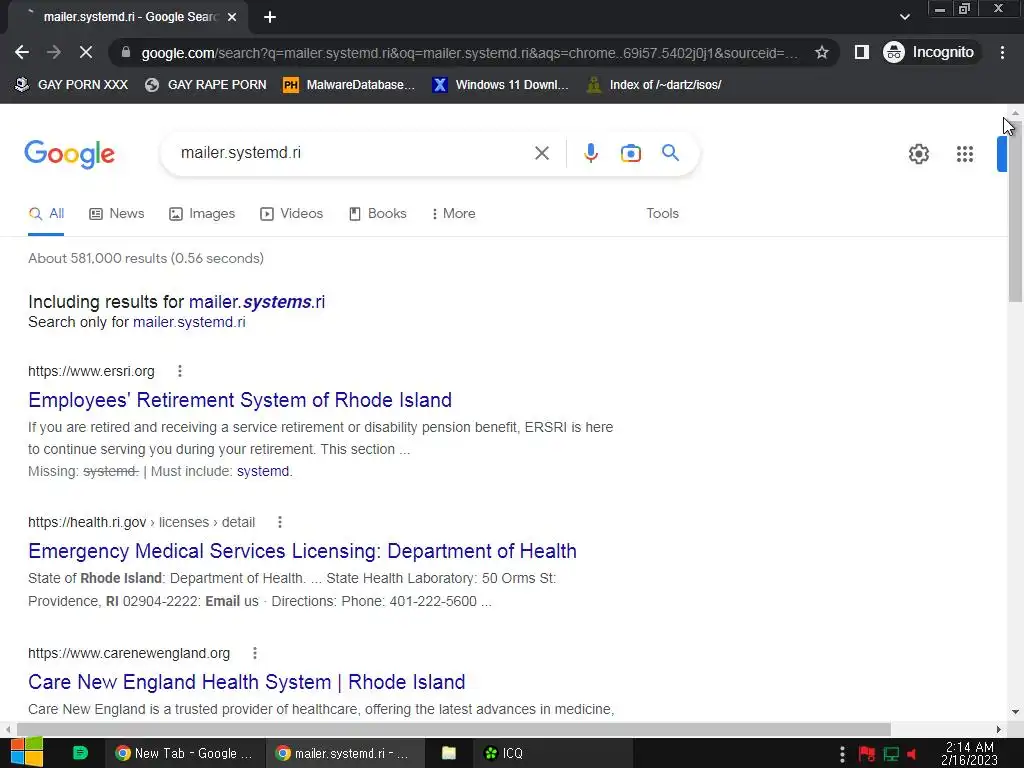1024x768 pixels.
Task: Switch to the Books tab
Action: click(x=377, y=214)
